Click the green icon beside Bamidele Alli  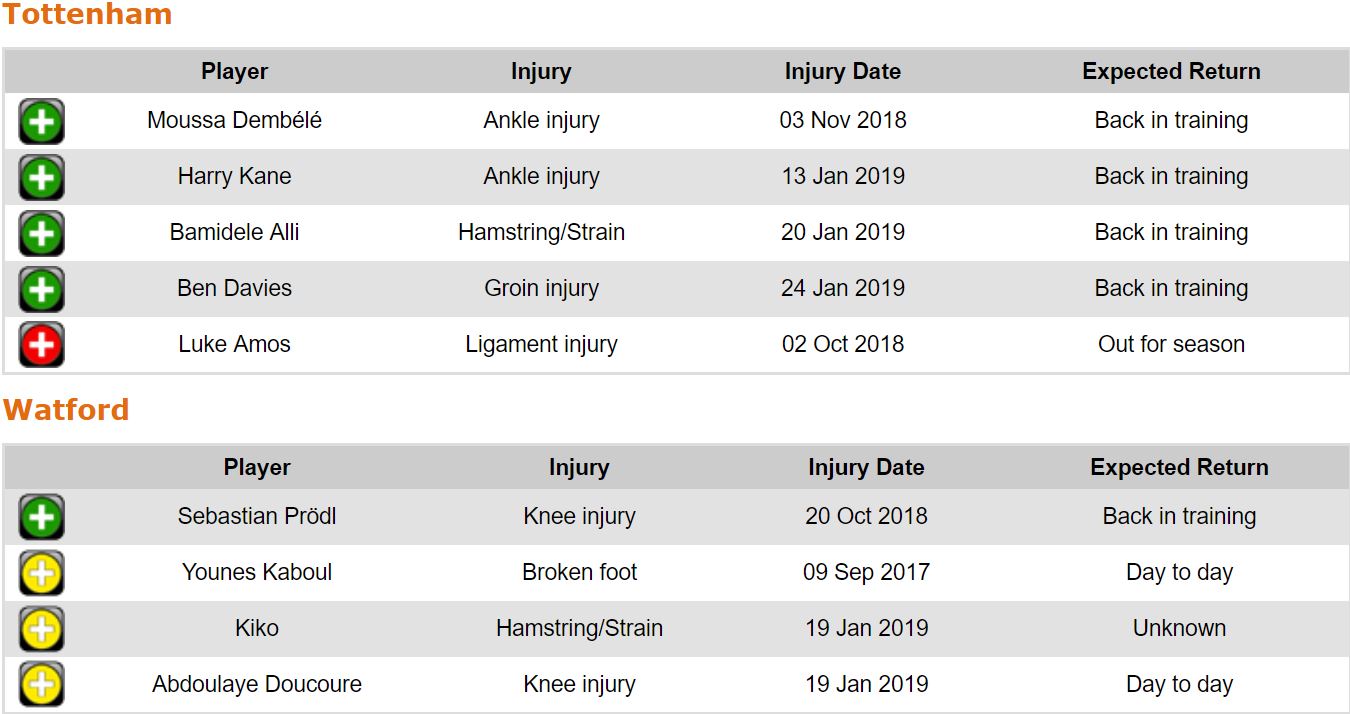[41, 234]
